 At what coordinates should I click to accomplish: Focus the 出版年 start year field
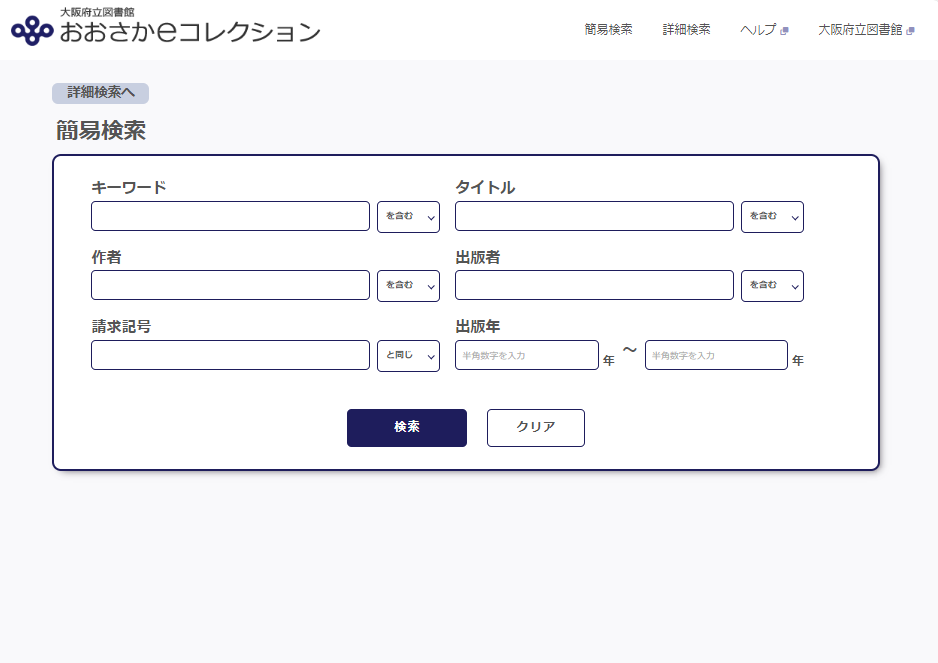527,355
